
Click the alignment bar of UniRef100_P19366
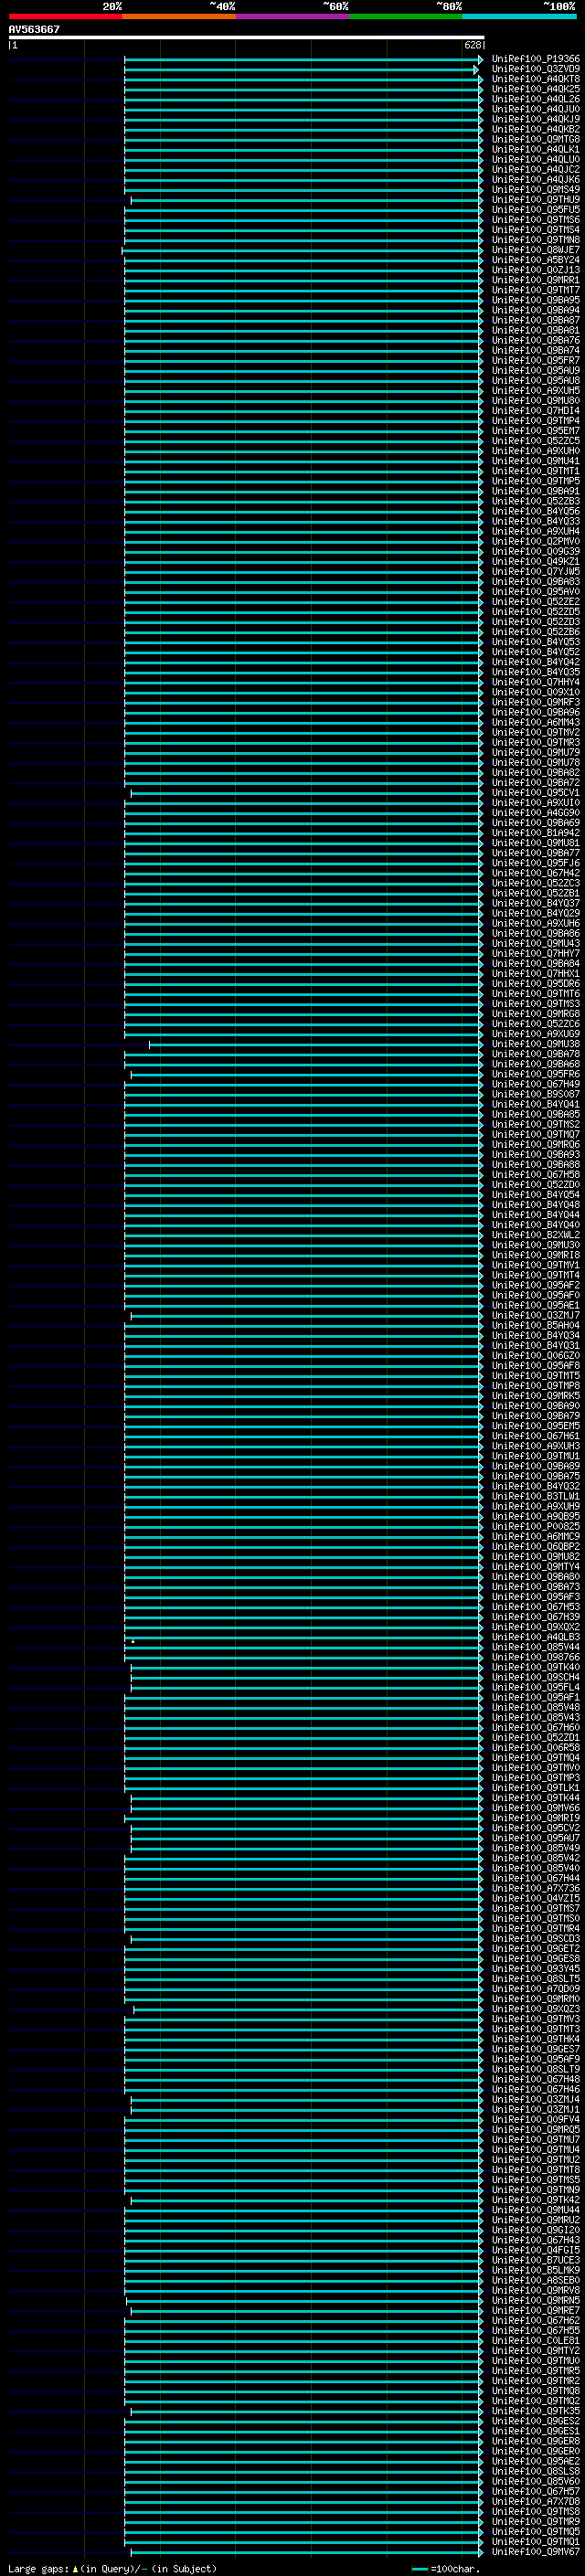[303, 60]
